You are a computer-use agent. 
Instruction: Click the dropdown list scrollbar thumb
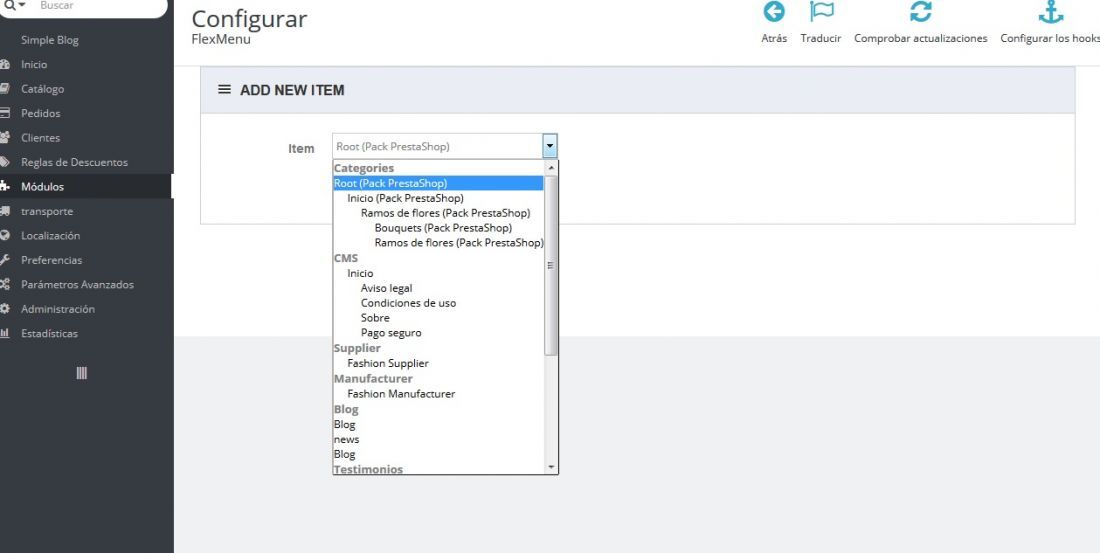click(x=551, y=265)
